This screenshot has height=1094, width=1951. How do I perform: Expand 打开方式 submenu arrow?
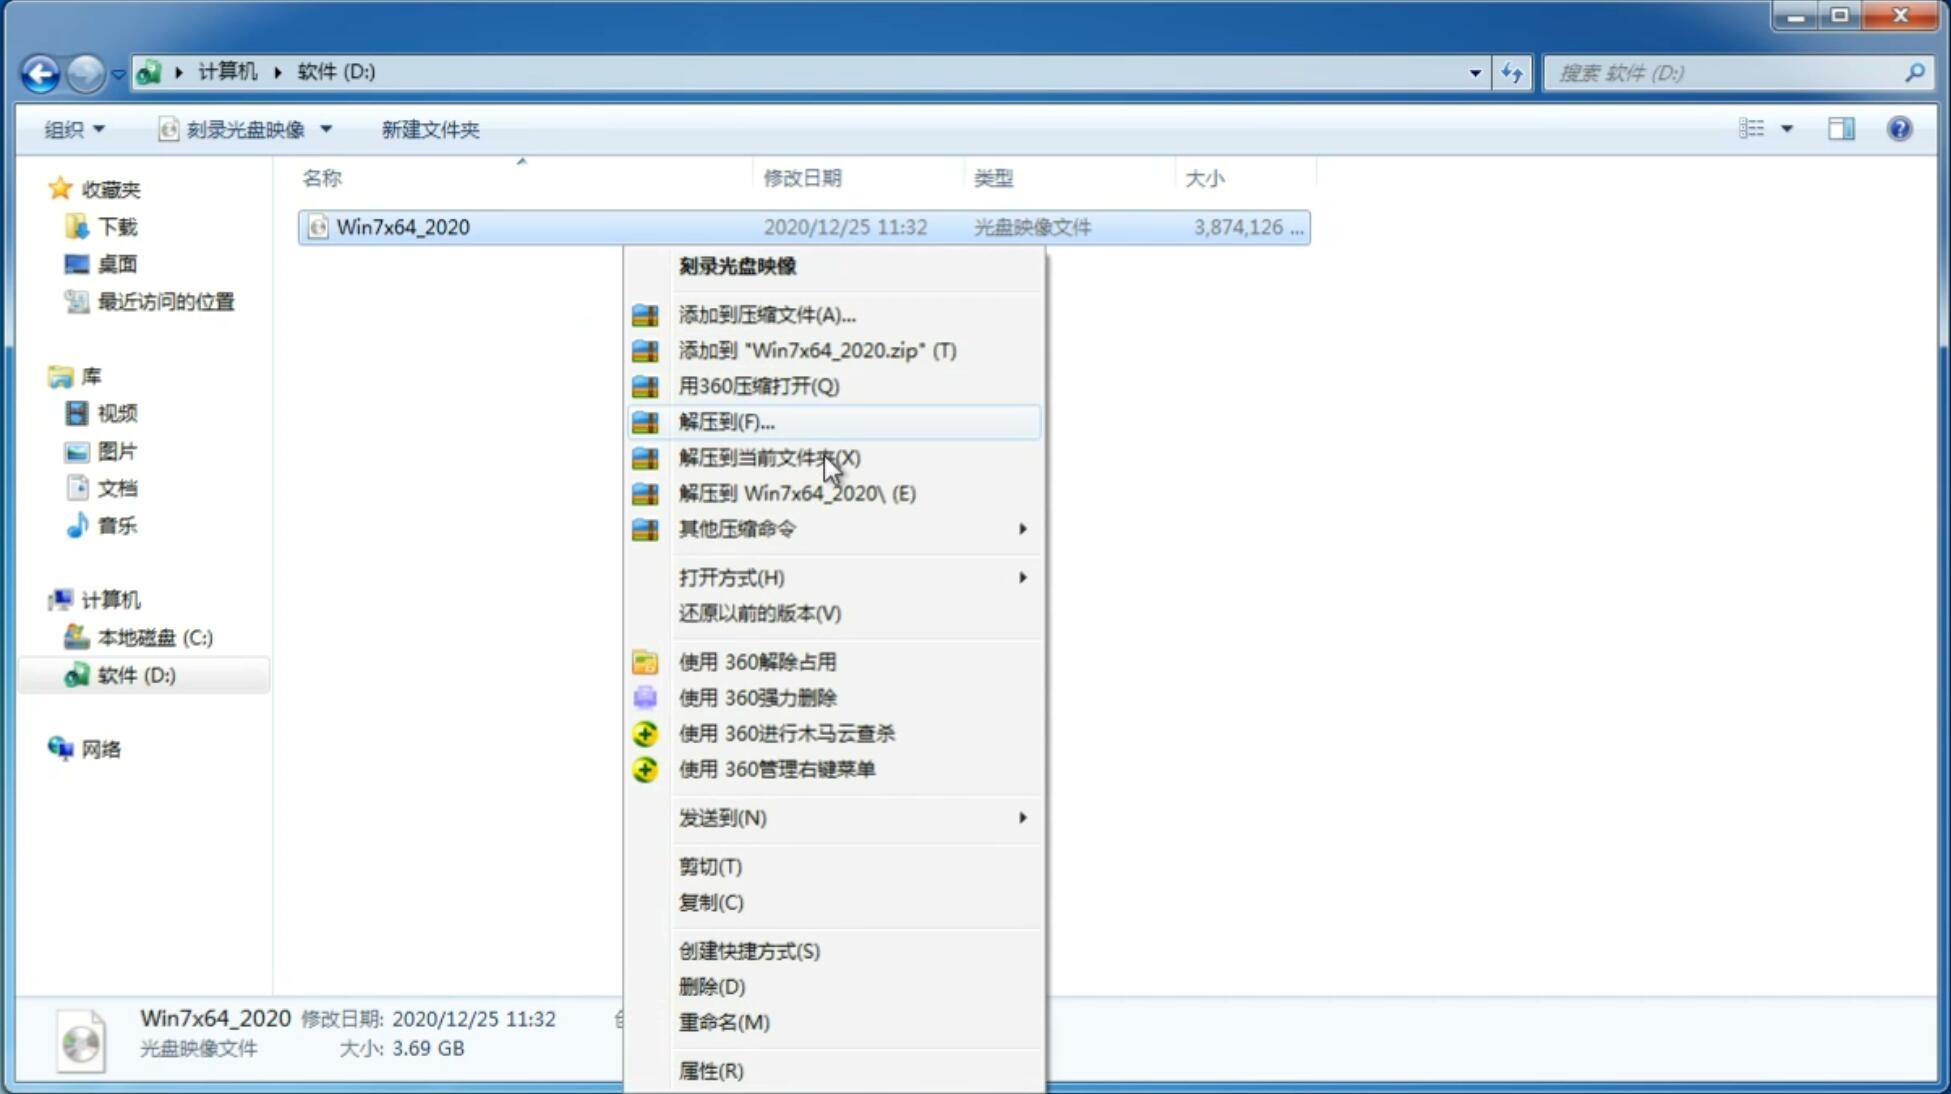pos(1022,576)
